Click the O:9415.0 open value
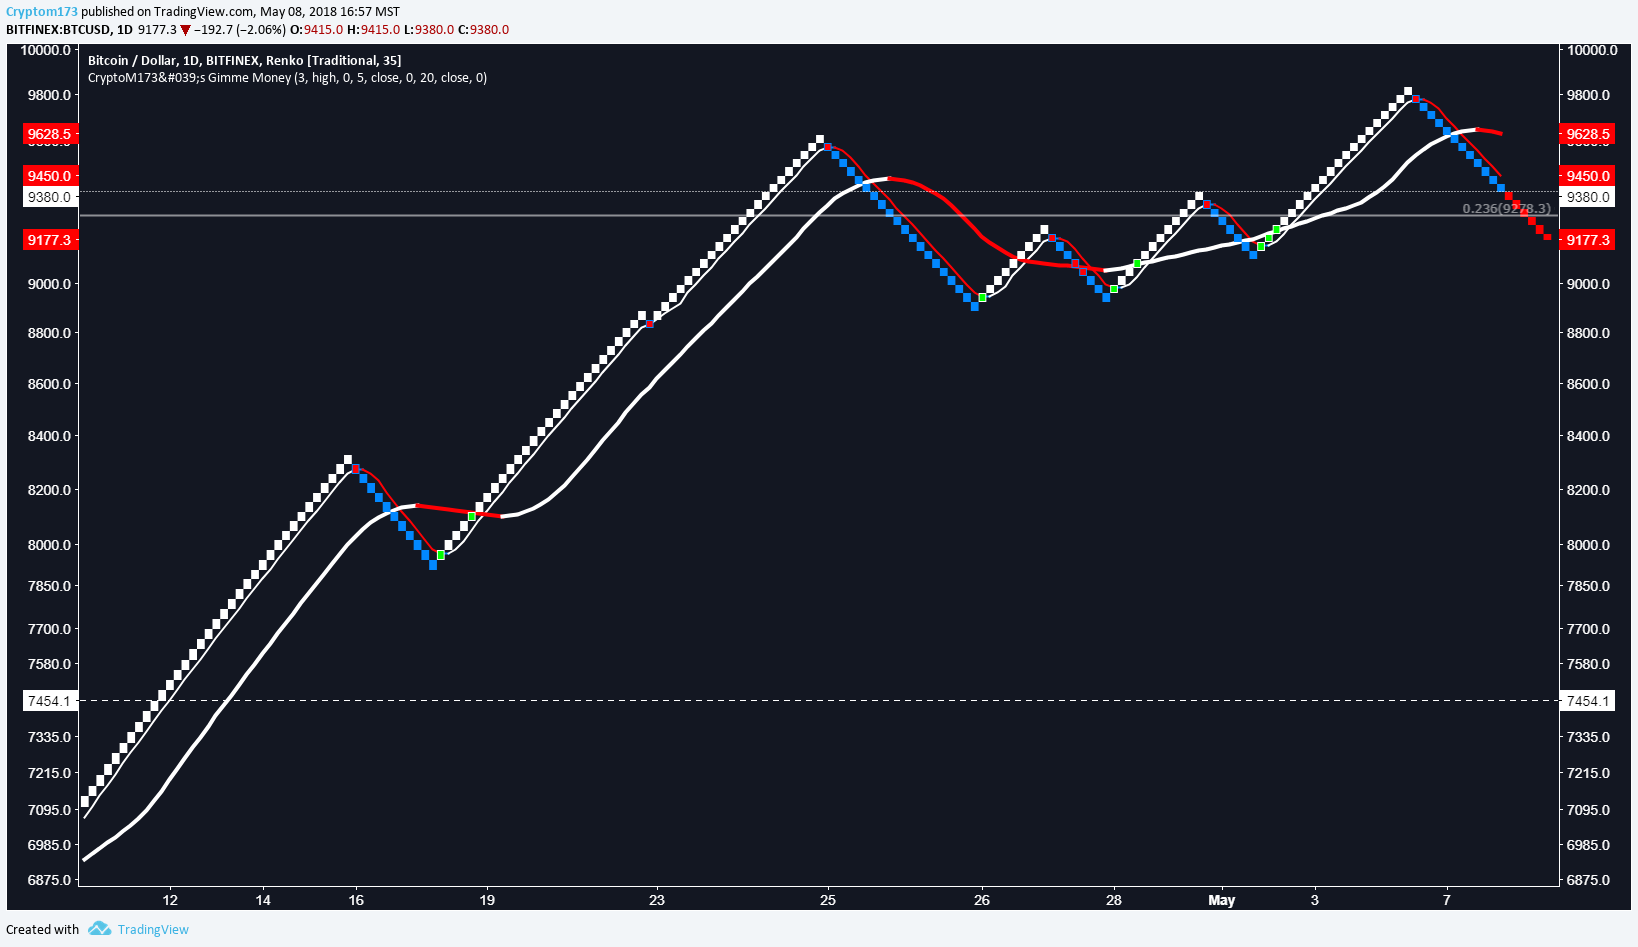This screenshot has height=947, width=1638. [317, 30]
